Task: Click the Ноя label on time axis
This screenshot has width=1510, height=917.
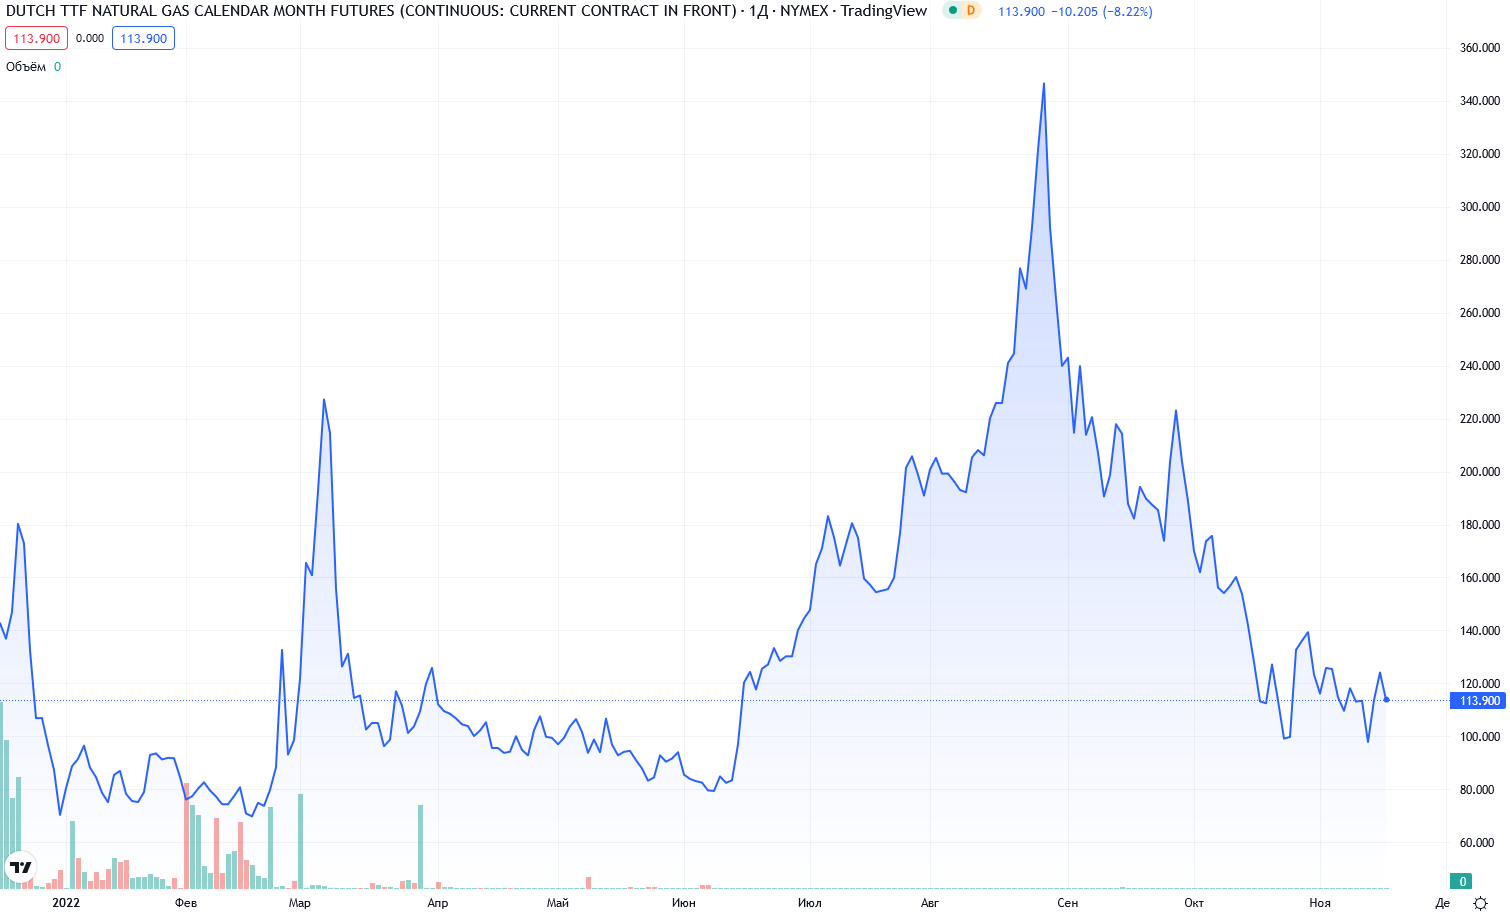Action: point(1320,903)
